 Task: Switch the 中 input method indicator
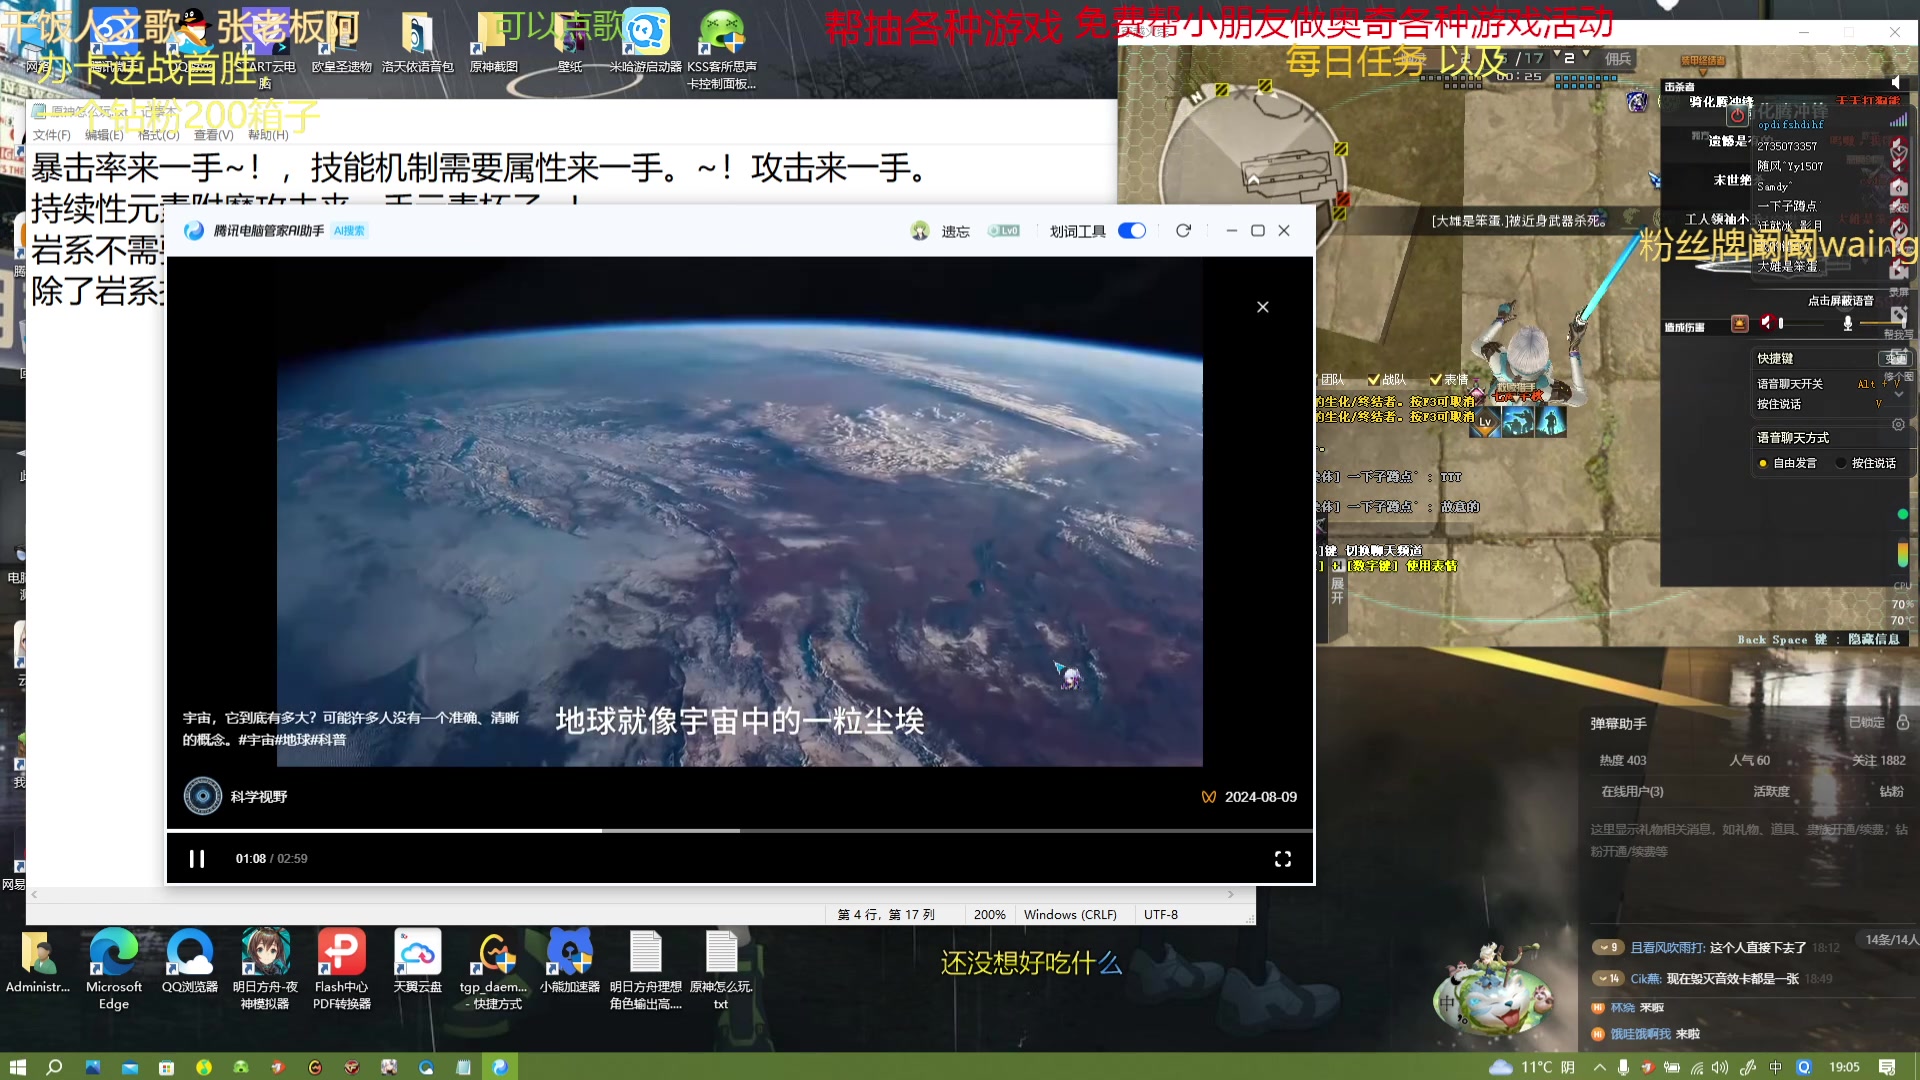tap(1776, 1067)
